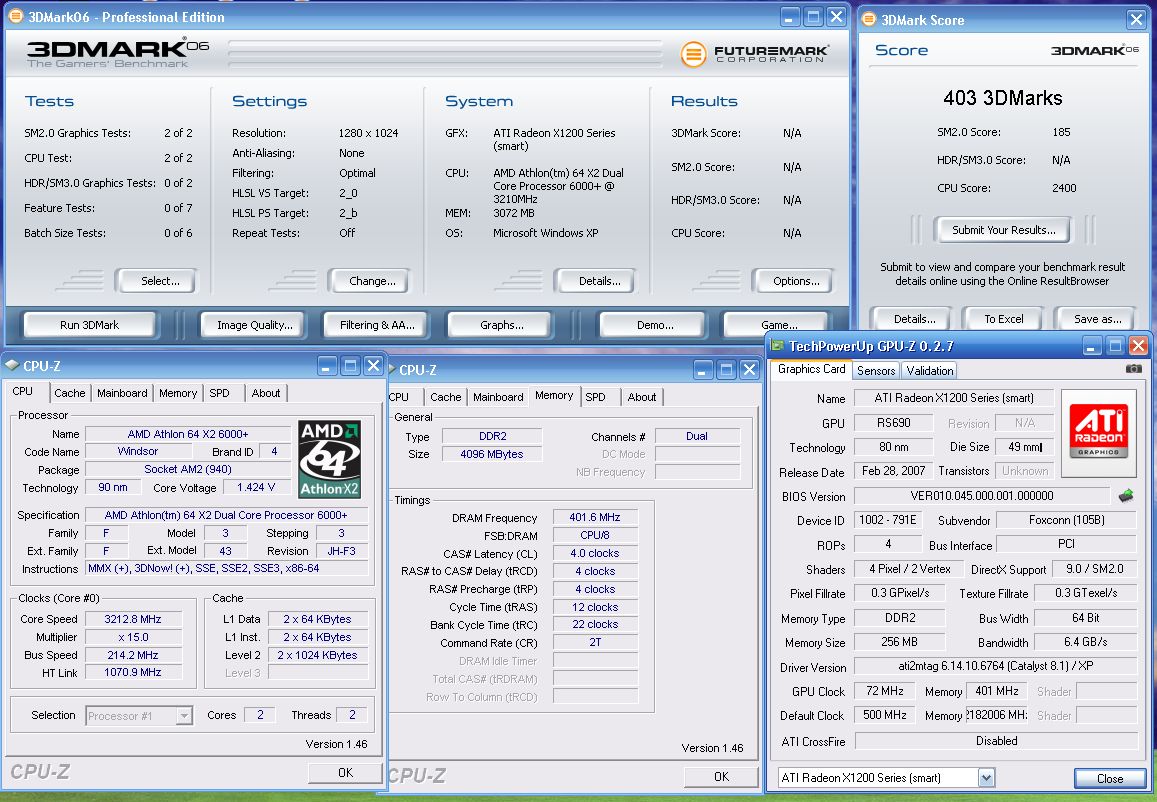1157x802 pixels.
Task: Click the Driver Version field in GPU-Z
Action: pos(995,666)
